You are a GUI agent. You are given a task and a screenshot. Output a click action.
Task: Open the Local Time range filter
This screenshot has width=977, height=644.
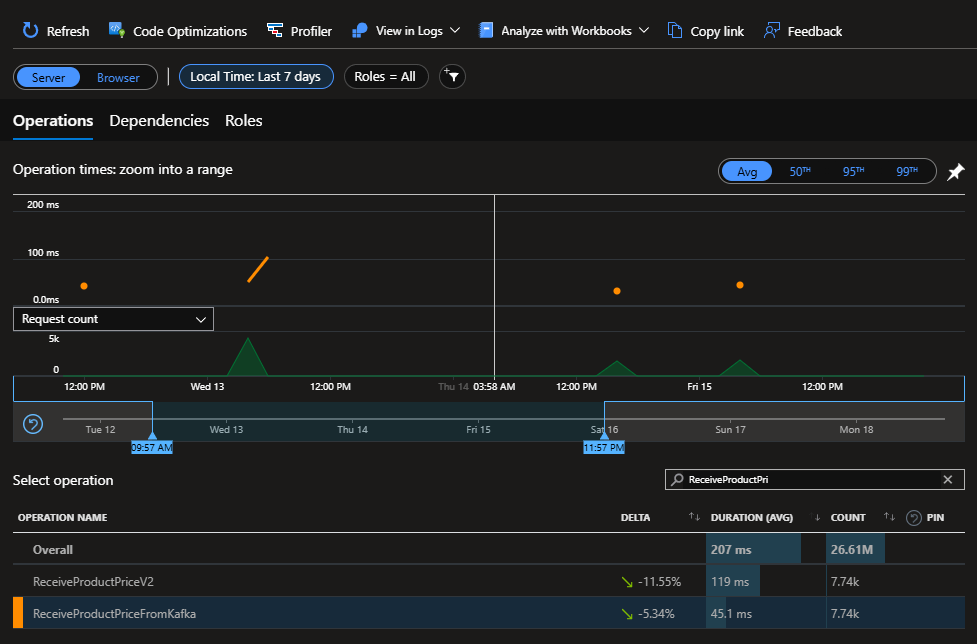point(256,77)
